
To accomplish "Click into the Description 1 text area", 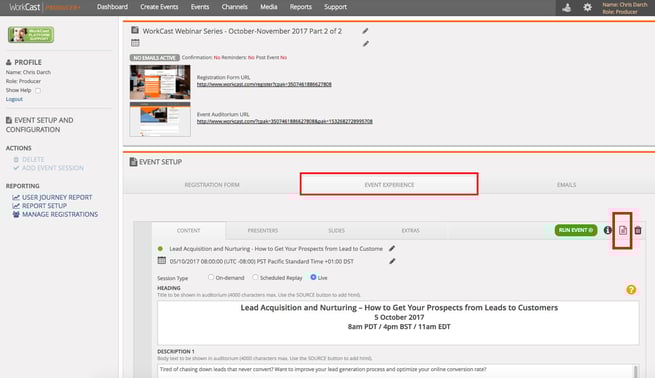I will [x=395, y=371].
